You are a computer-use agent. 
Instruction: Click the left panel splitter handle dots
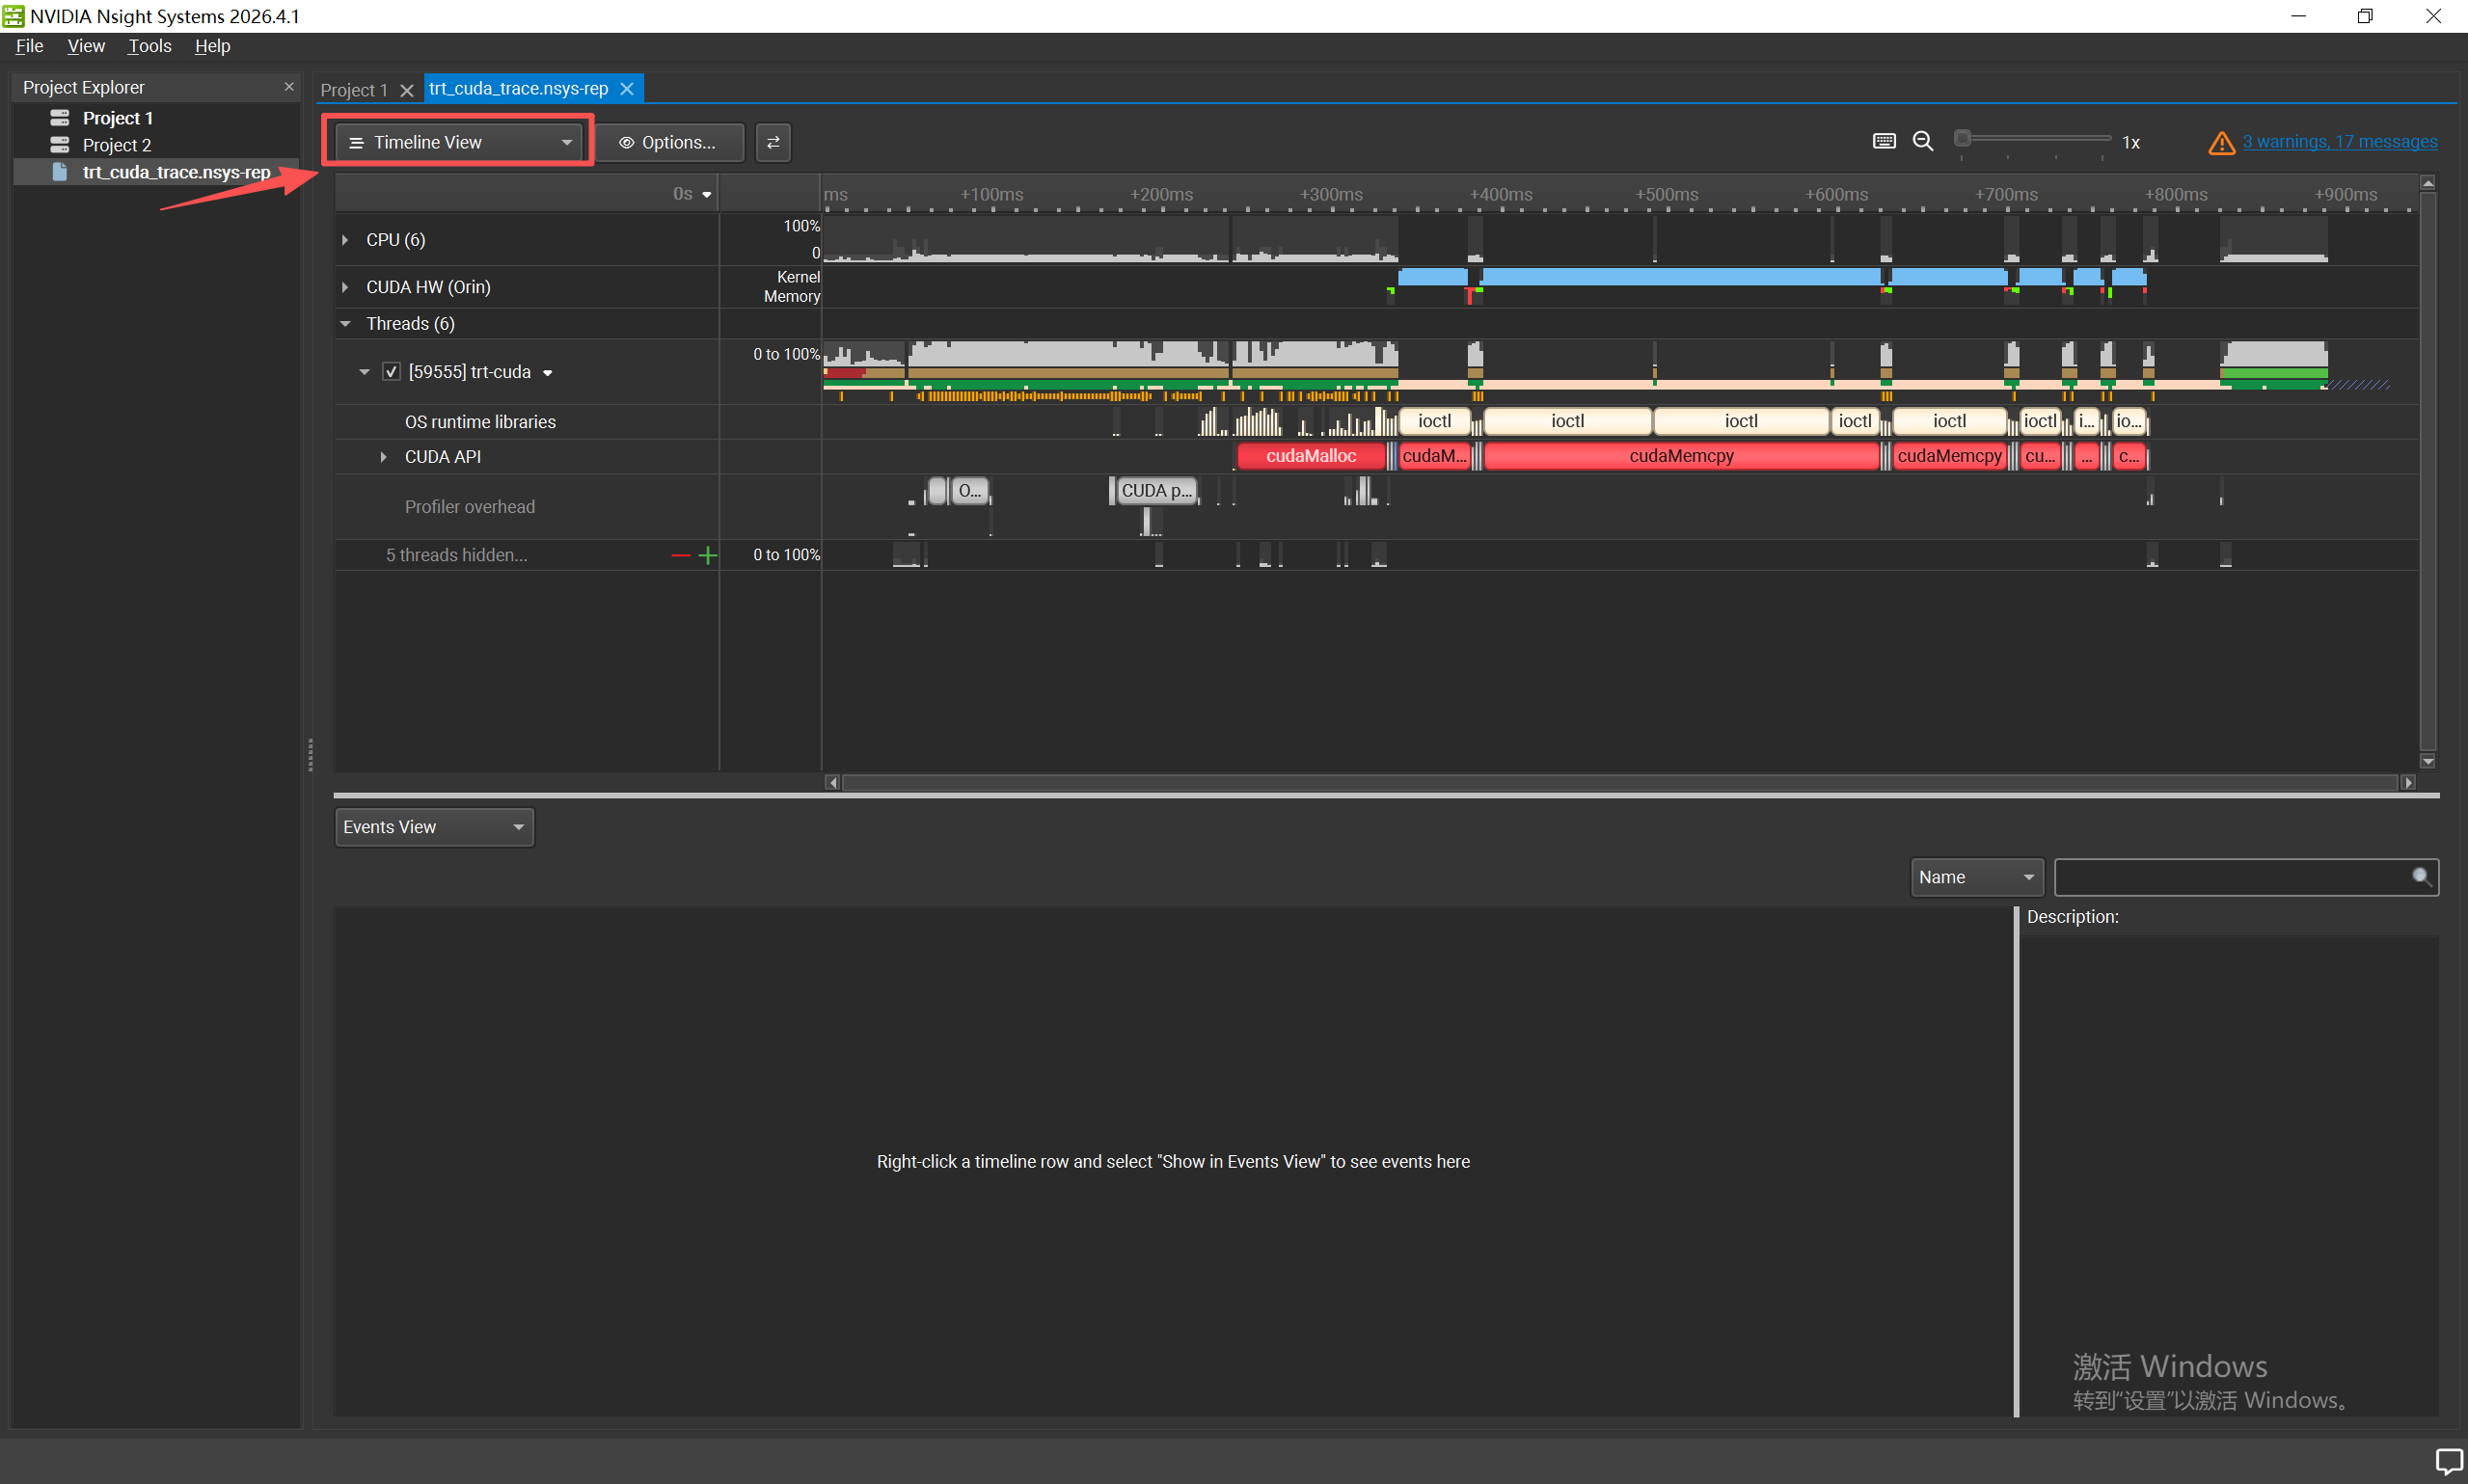310,755
